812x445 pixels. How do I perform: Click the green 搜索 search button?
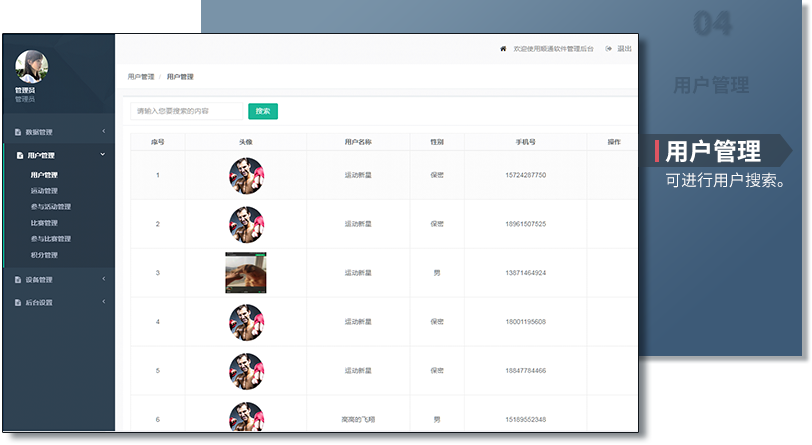[x=262, y=111]
